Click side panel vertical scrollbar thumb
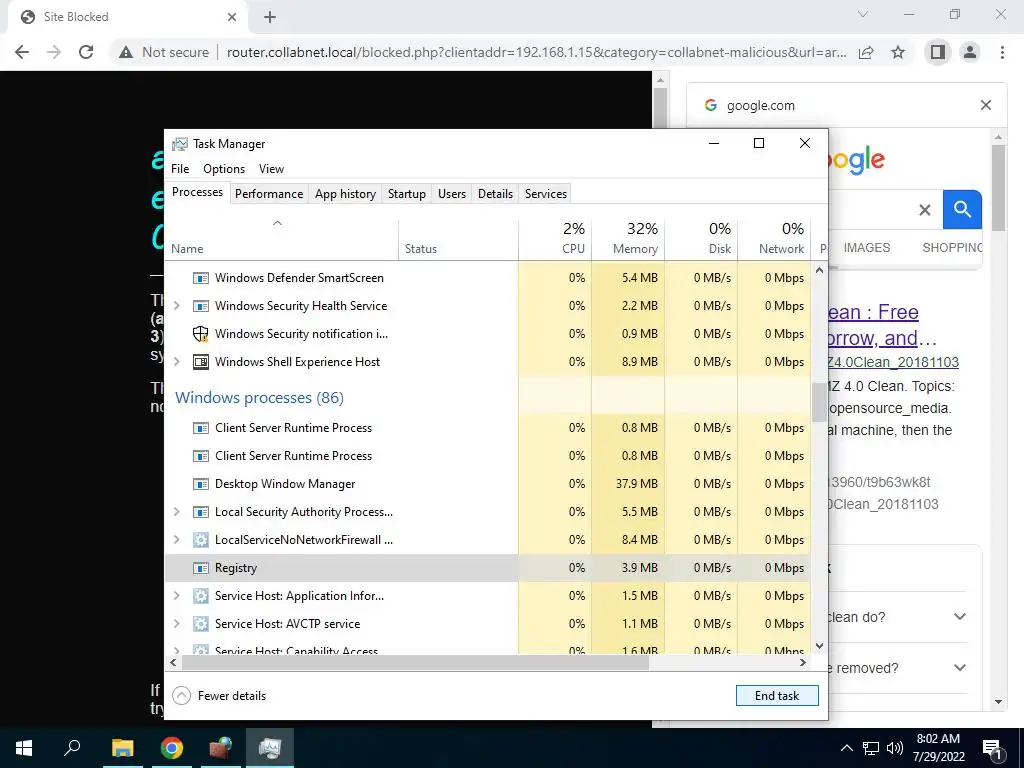Screen dimensions: 1024x768 [999, 188]
